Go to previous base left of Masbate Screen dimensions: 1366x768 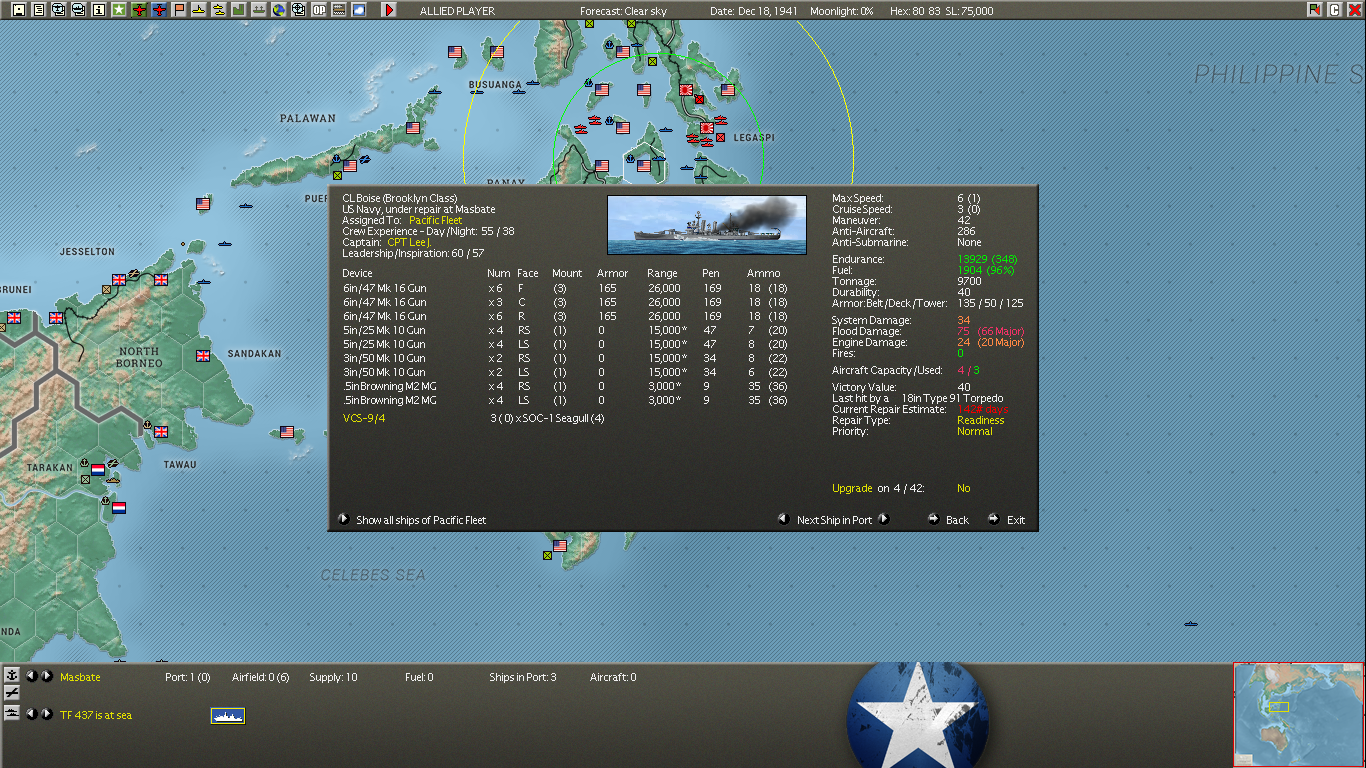[31, 676]
